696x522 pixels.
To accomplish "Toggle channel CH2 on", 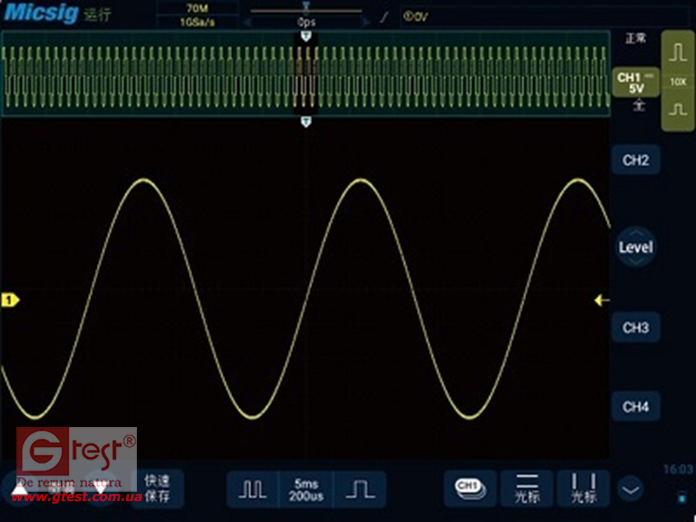I will (x=635, y=160).
